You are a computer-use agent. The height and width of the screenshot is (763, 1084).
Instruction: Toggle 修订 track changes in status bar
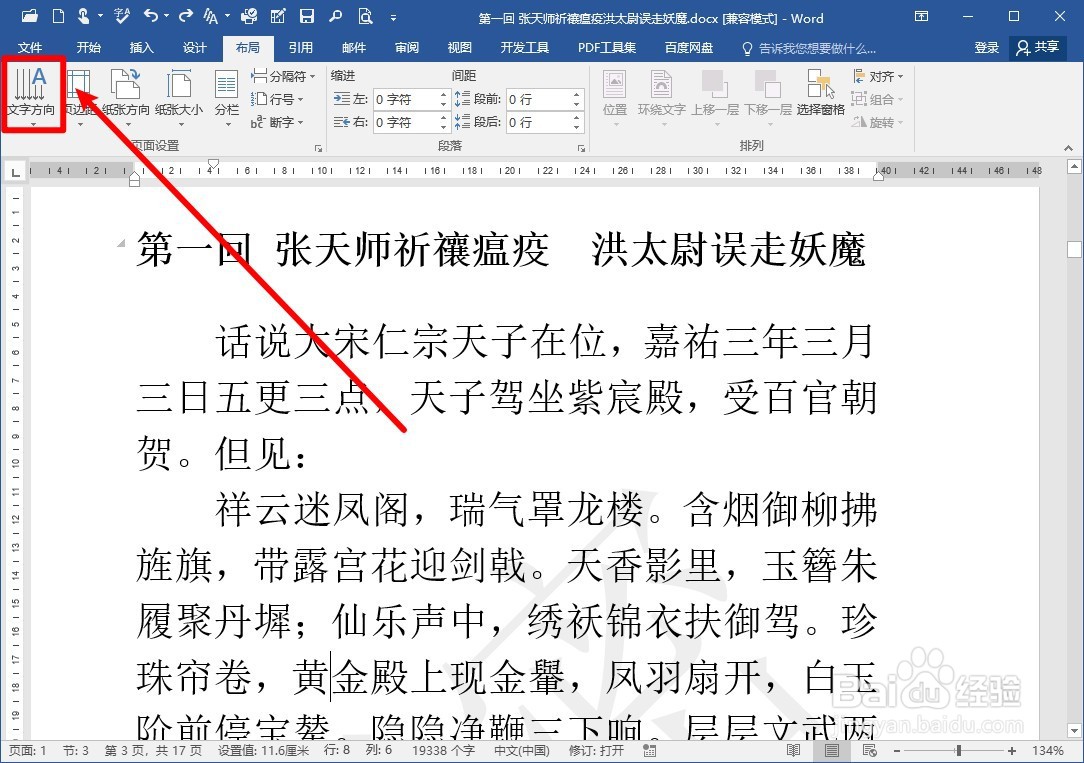(596, 750)
